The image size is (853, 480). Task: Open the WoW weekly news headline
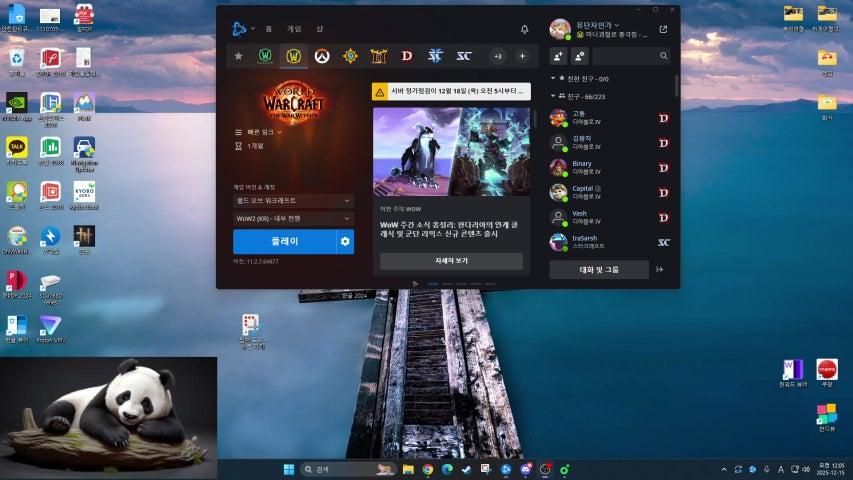[x=449, y=229]
